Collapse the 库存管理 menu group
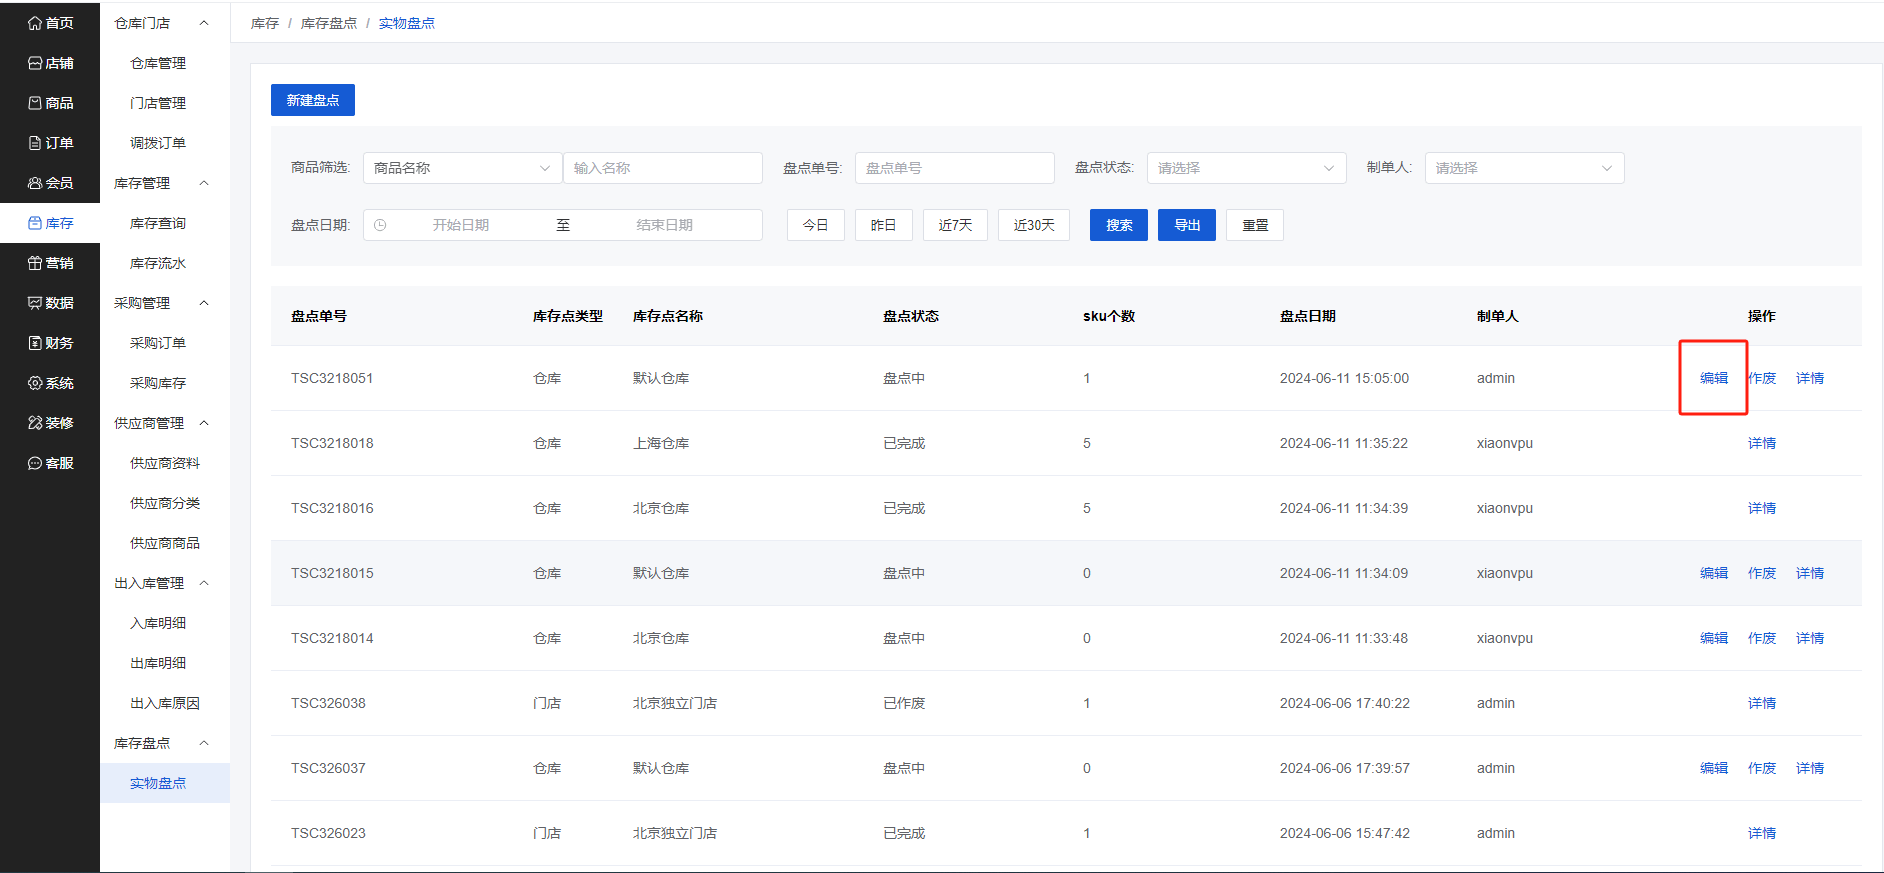 [204, 183]
